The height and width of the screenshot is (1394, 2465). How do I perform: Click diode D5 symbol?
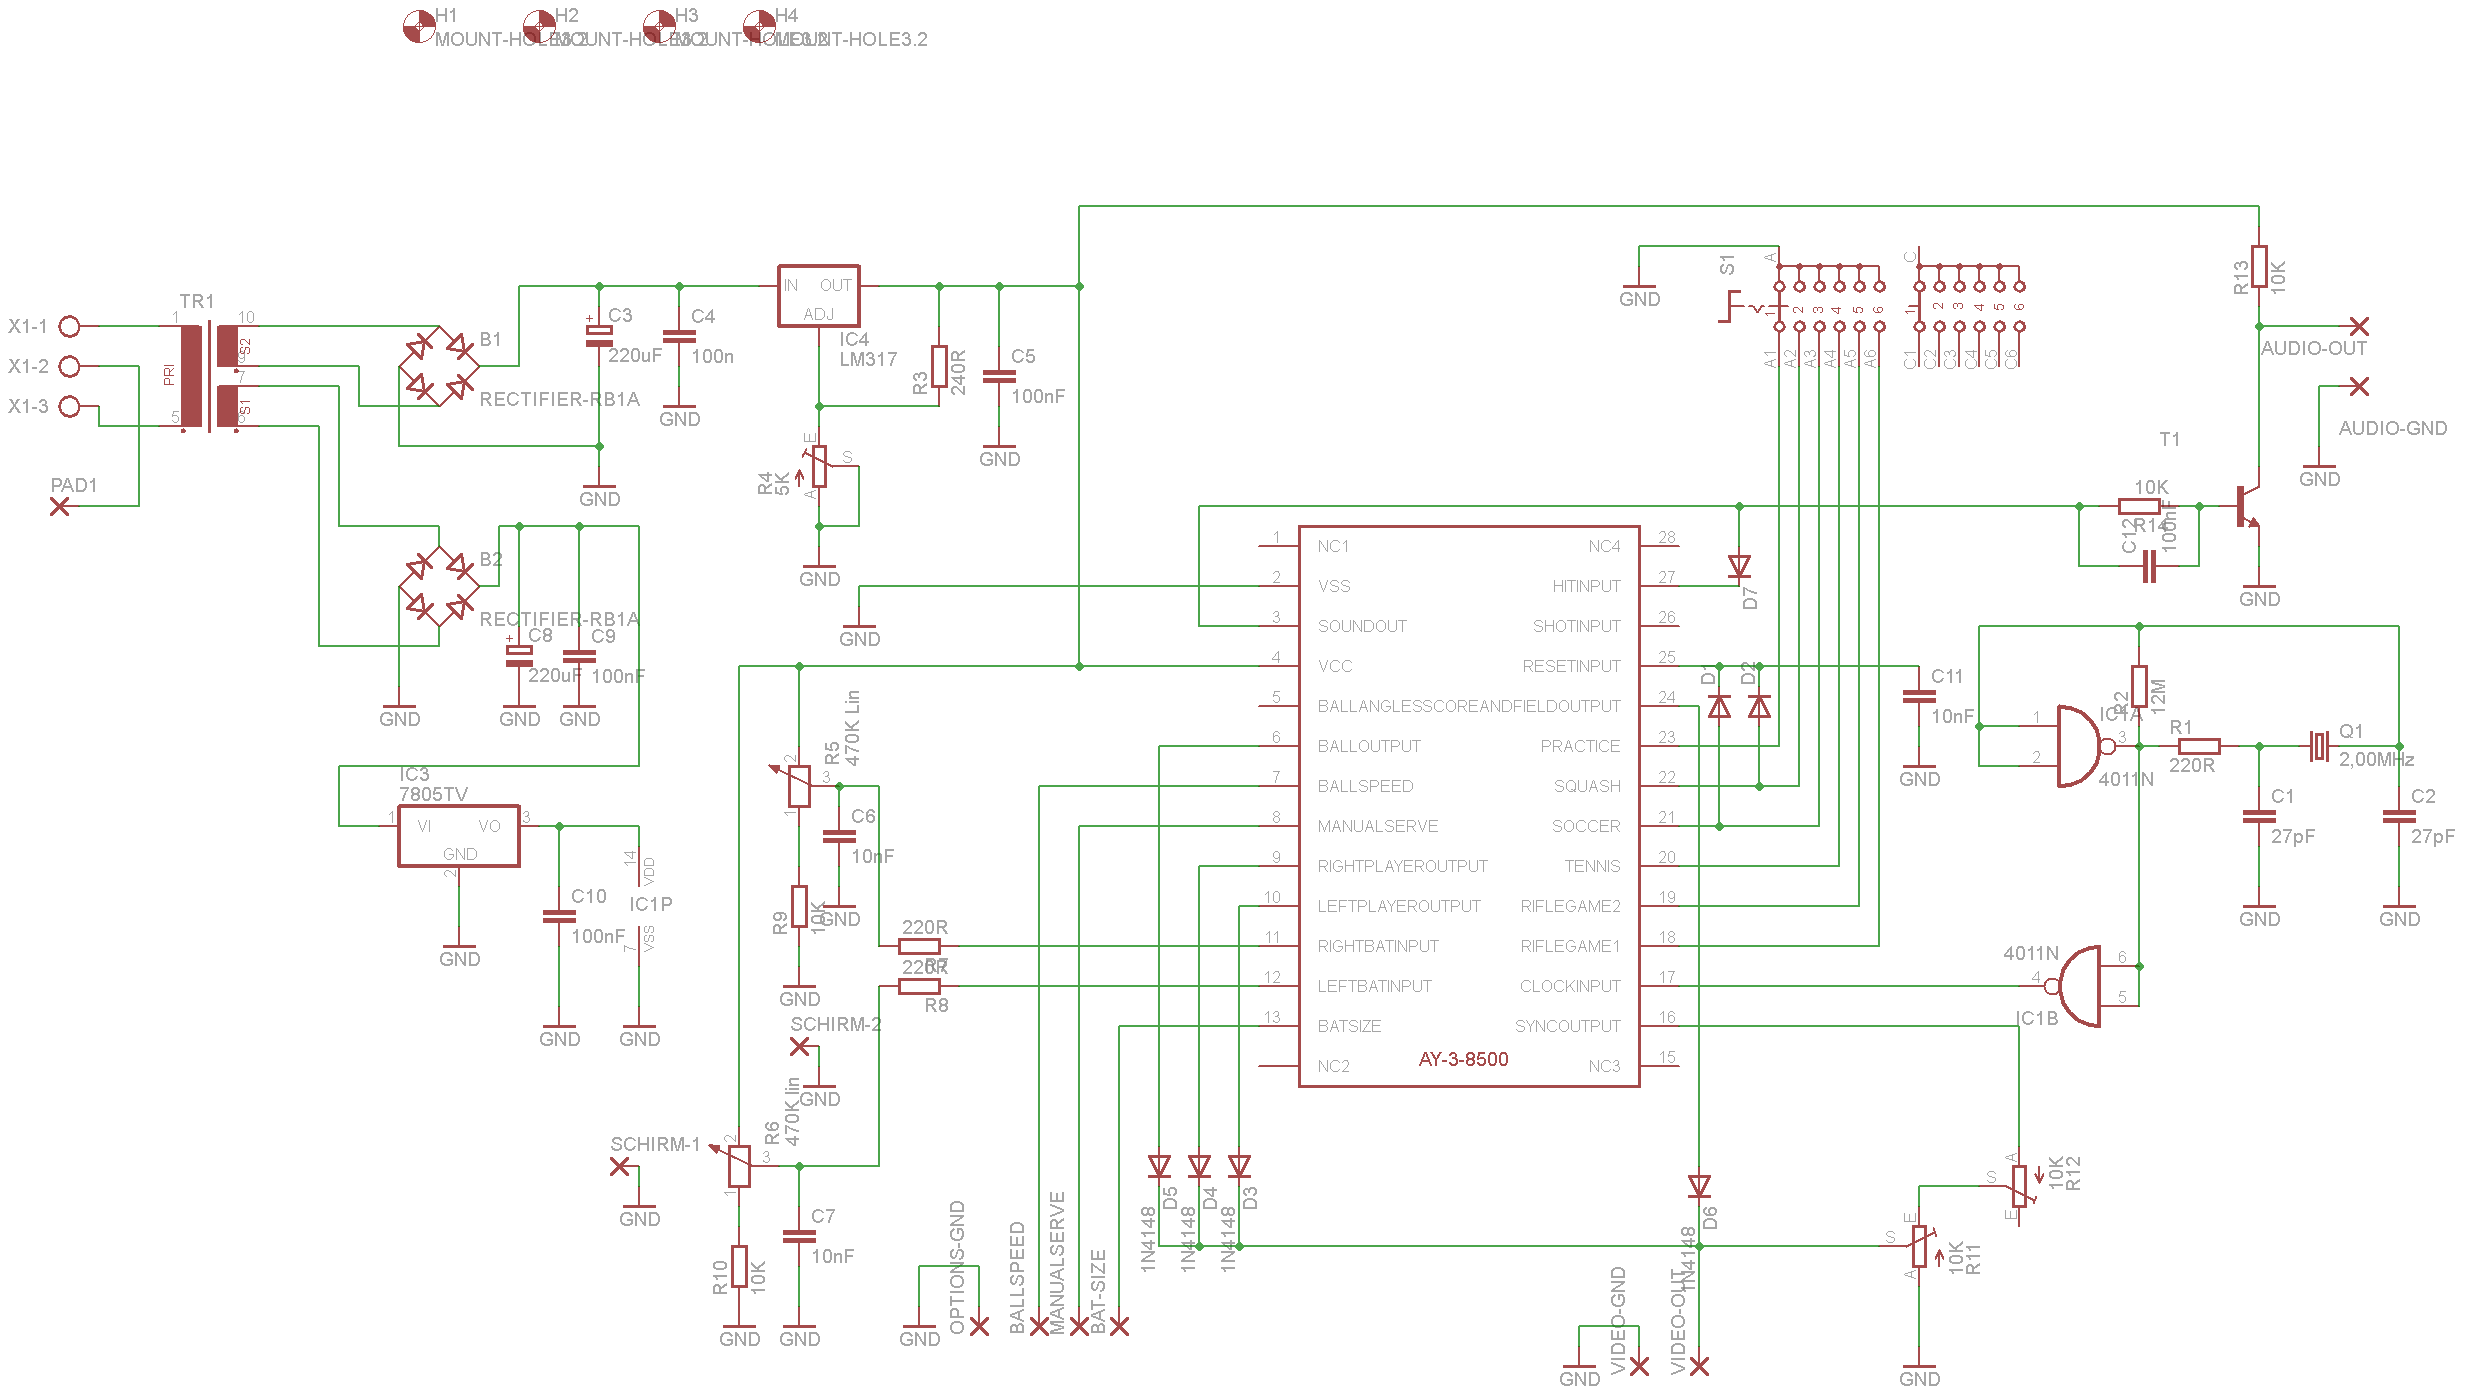click(1159, 1167)
